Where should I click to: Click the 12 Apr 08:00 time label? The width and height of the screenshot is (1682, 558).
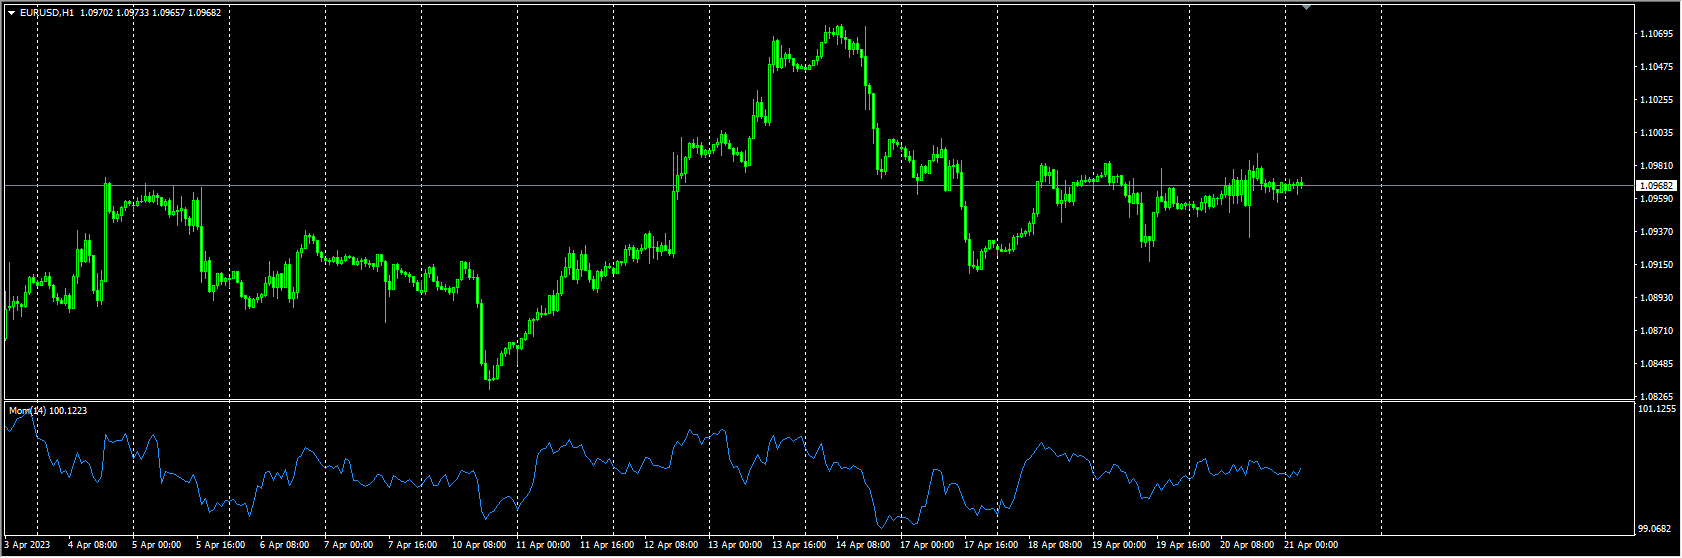point(670,545)
